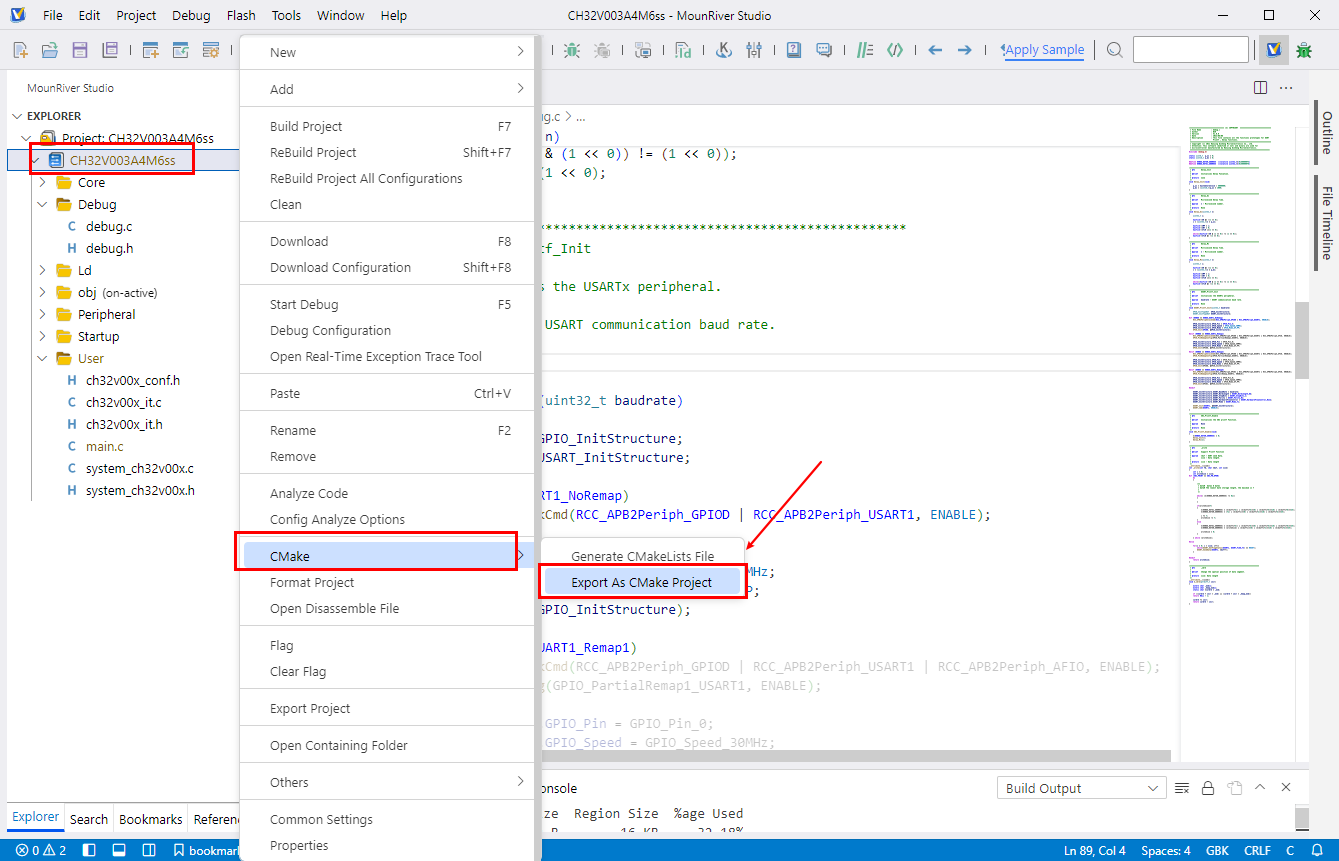This screenshot has width=1339, height=861.
Task: Click the console clear lines icon
Action: tap(1182, 788)
